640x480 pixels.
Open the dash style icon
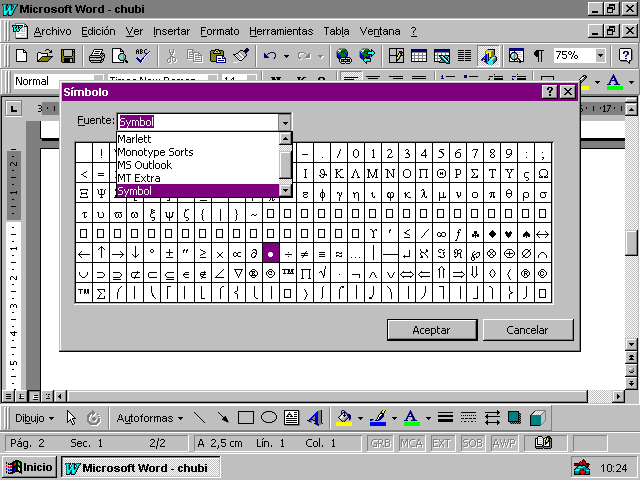point(468,418)
